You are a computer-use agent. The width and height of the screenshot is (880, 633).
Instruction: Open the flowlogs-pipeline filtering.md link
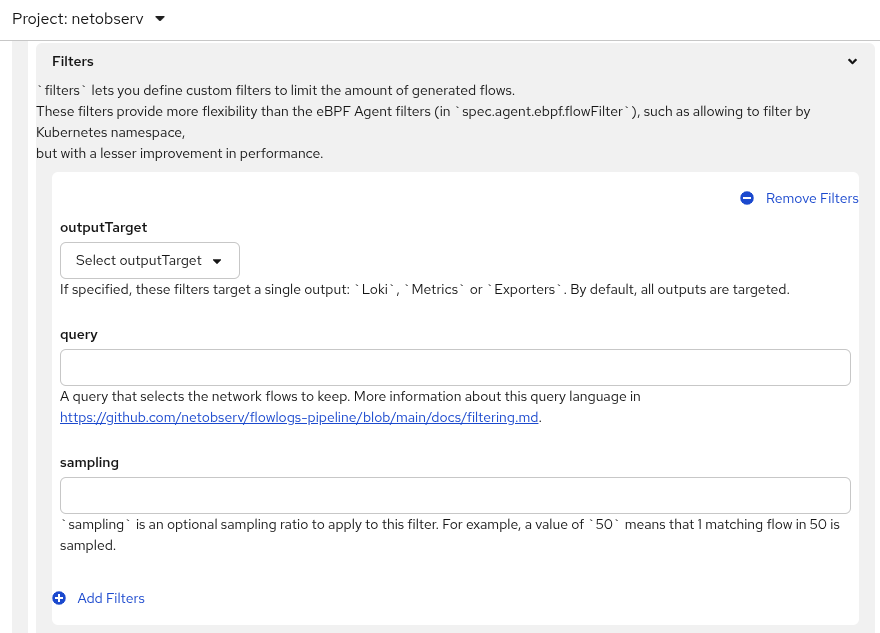click(x=299, y=418)
